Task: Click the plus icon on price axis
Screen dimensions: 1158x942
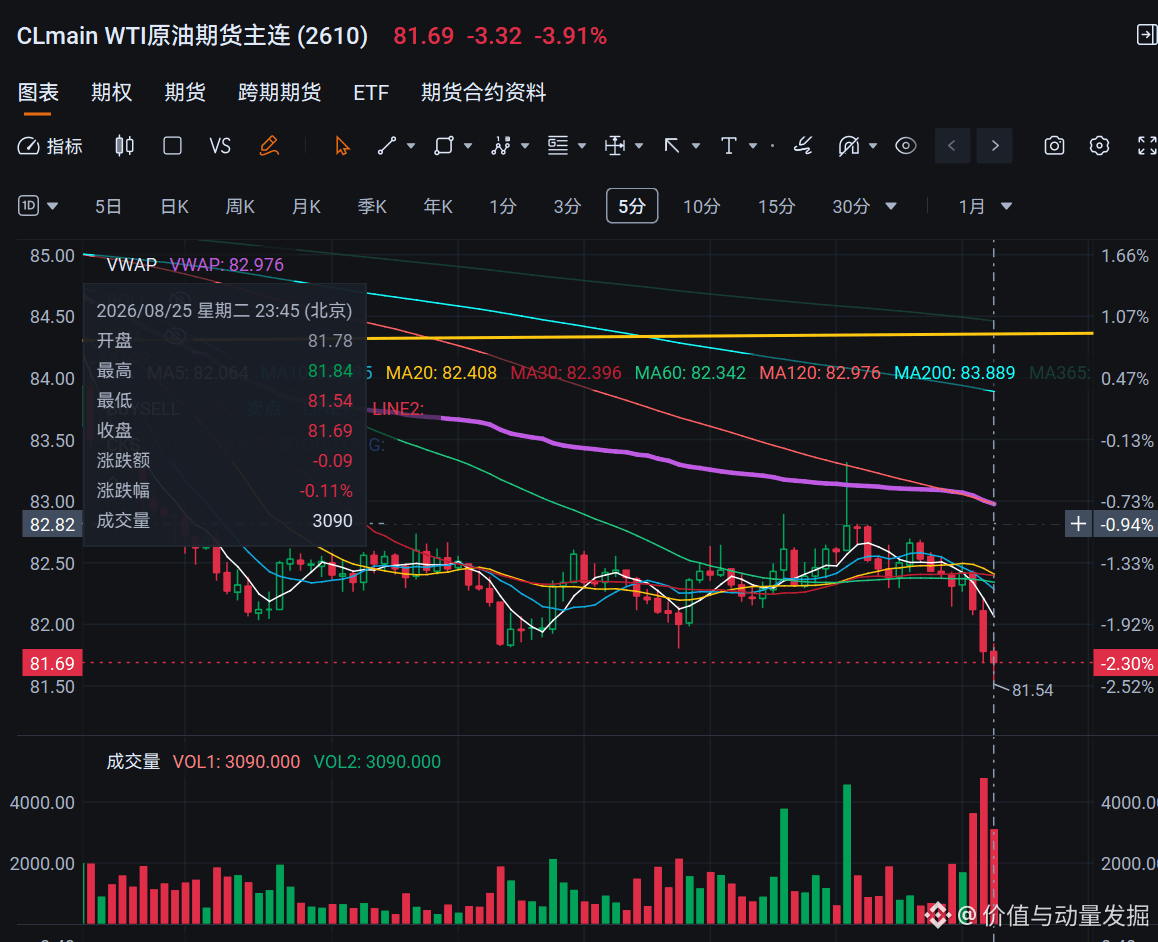Action: click(1078, 524)
